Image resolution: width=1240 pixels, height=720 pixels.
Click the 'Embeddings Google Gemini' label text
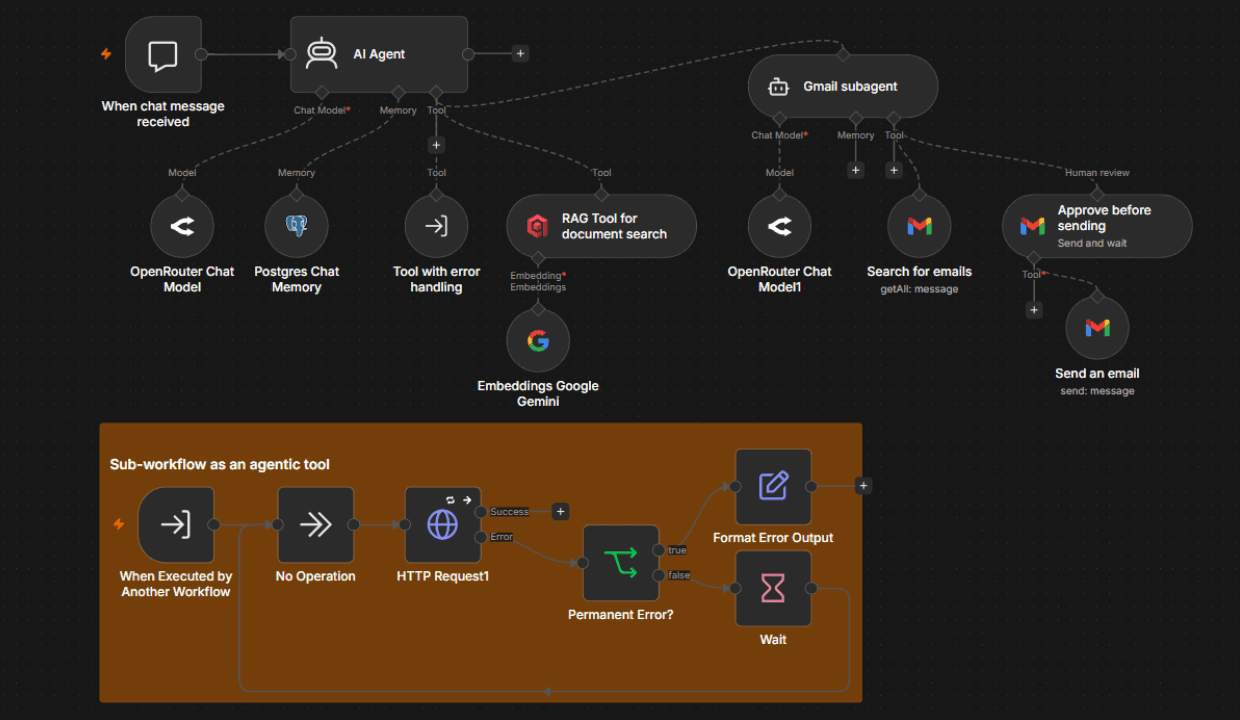click(538, 393)
